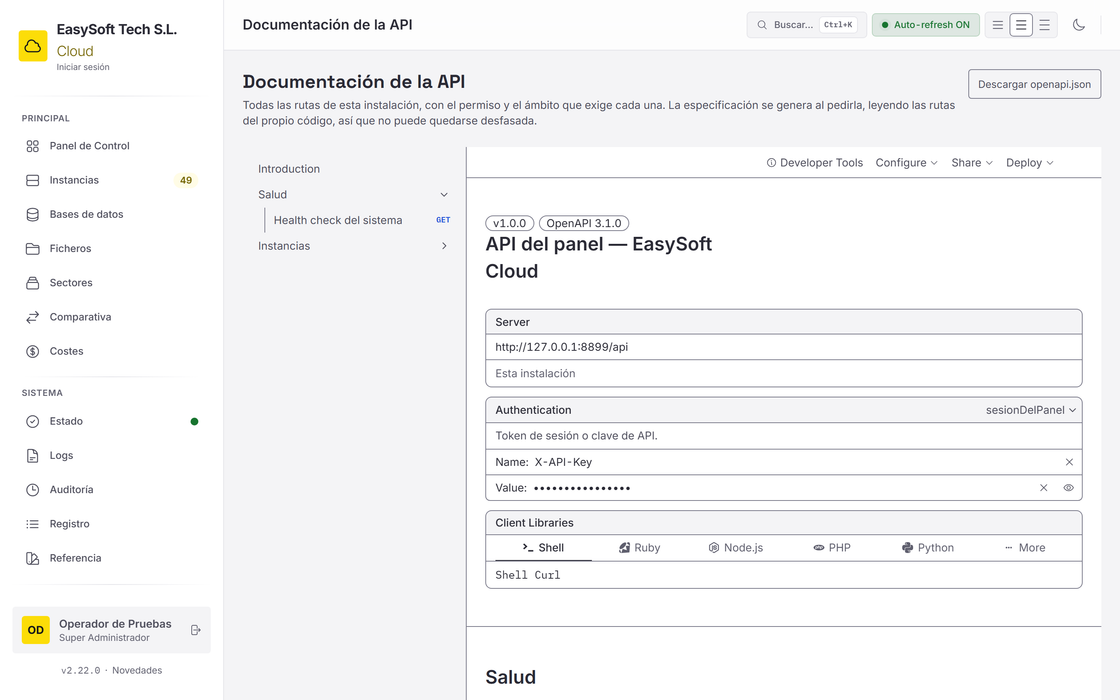Screen dimensions: 1120x700
Task: Go to Comparativa menu item
Action: 111,317
